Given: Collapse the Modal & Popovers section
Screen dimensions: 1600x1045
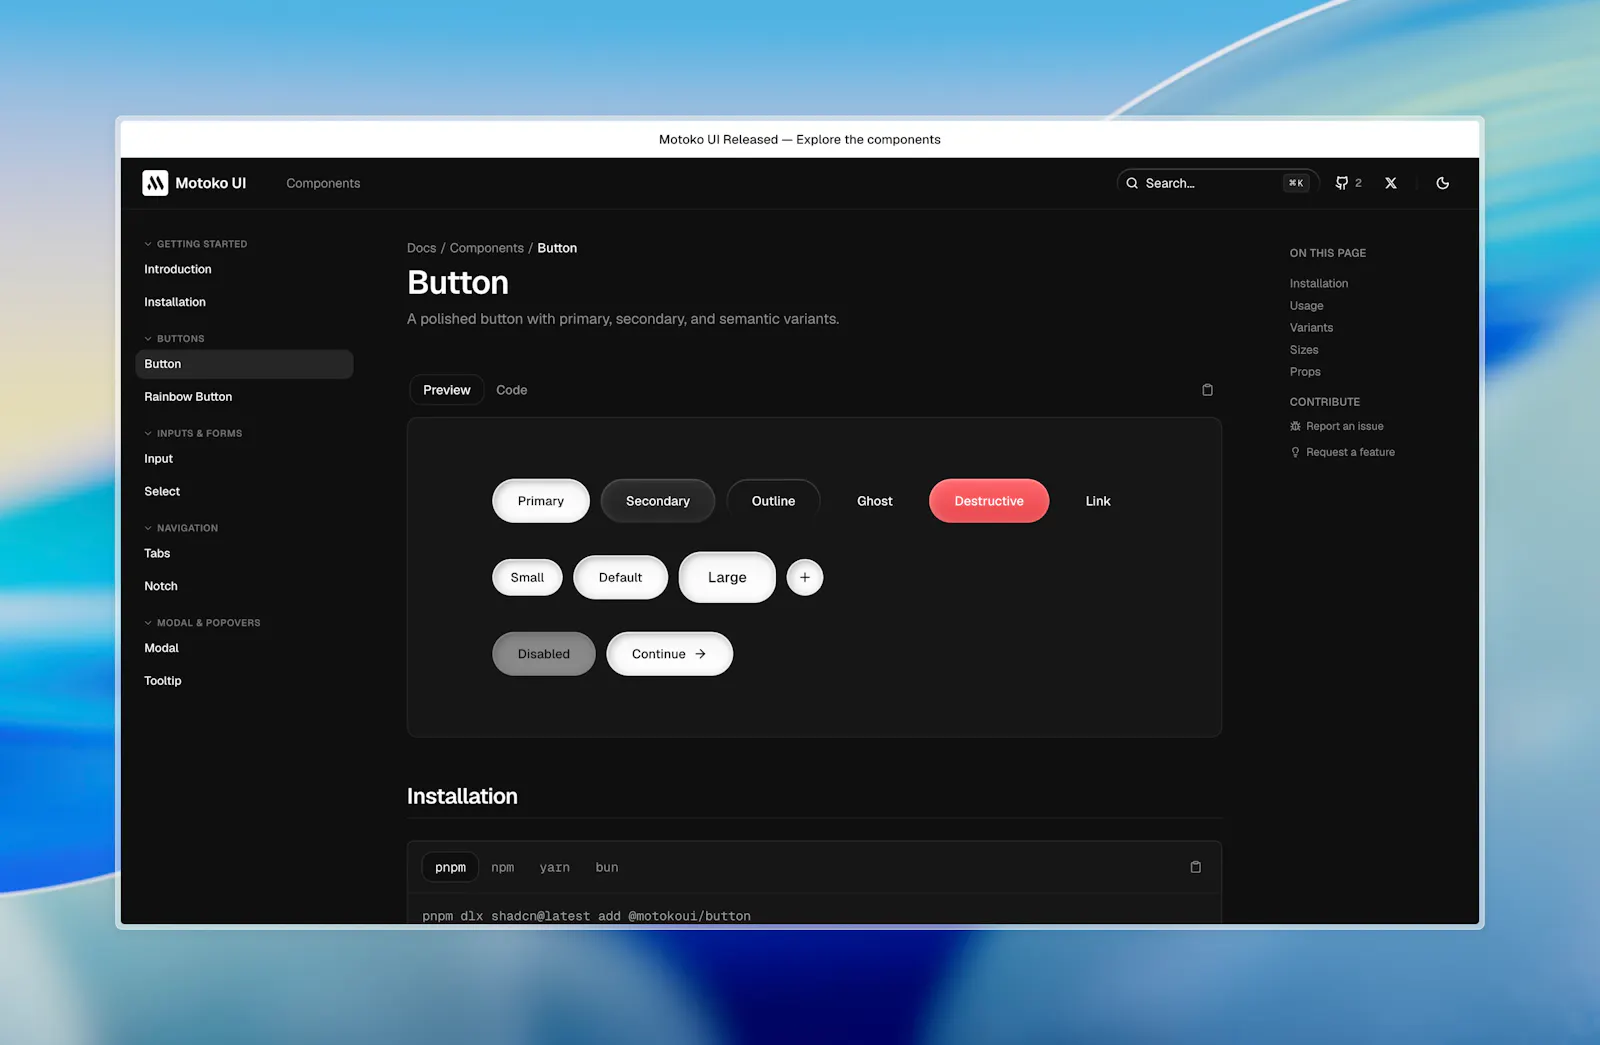Looking at the screenshot, I should (202, 623).
